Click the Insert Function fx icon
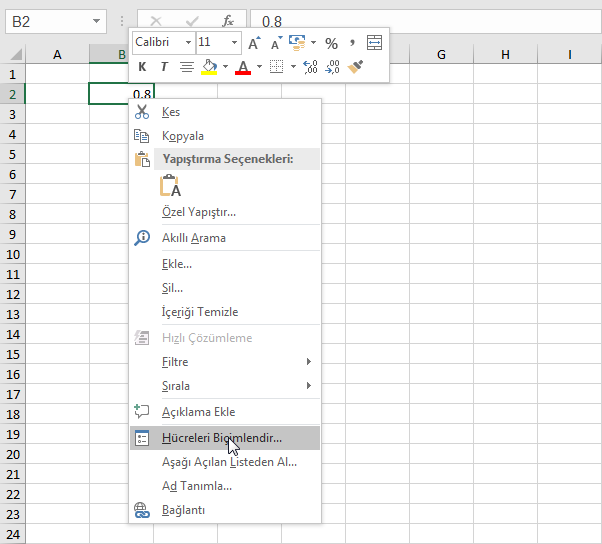This screenshot has width=602, height=544. tap(228, 21)
